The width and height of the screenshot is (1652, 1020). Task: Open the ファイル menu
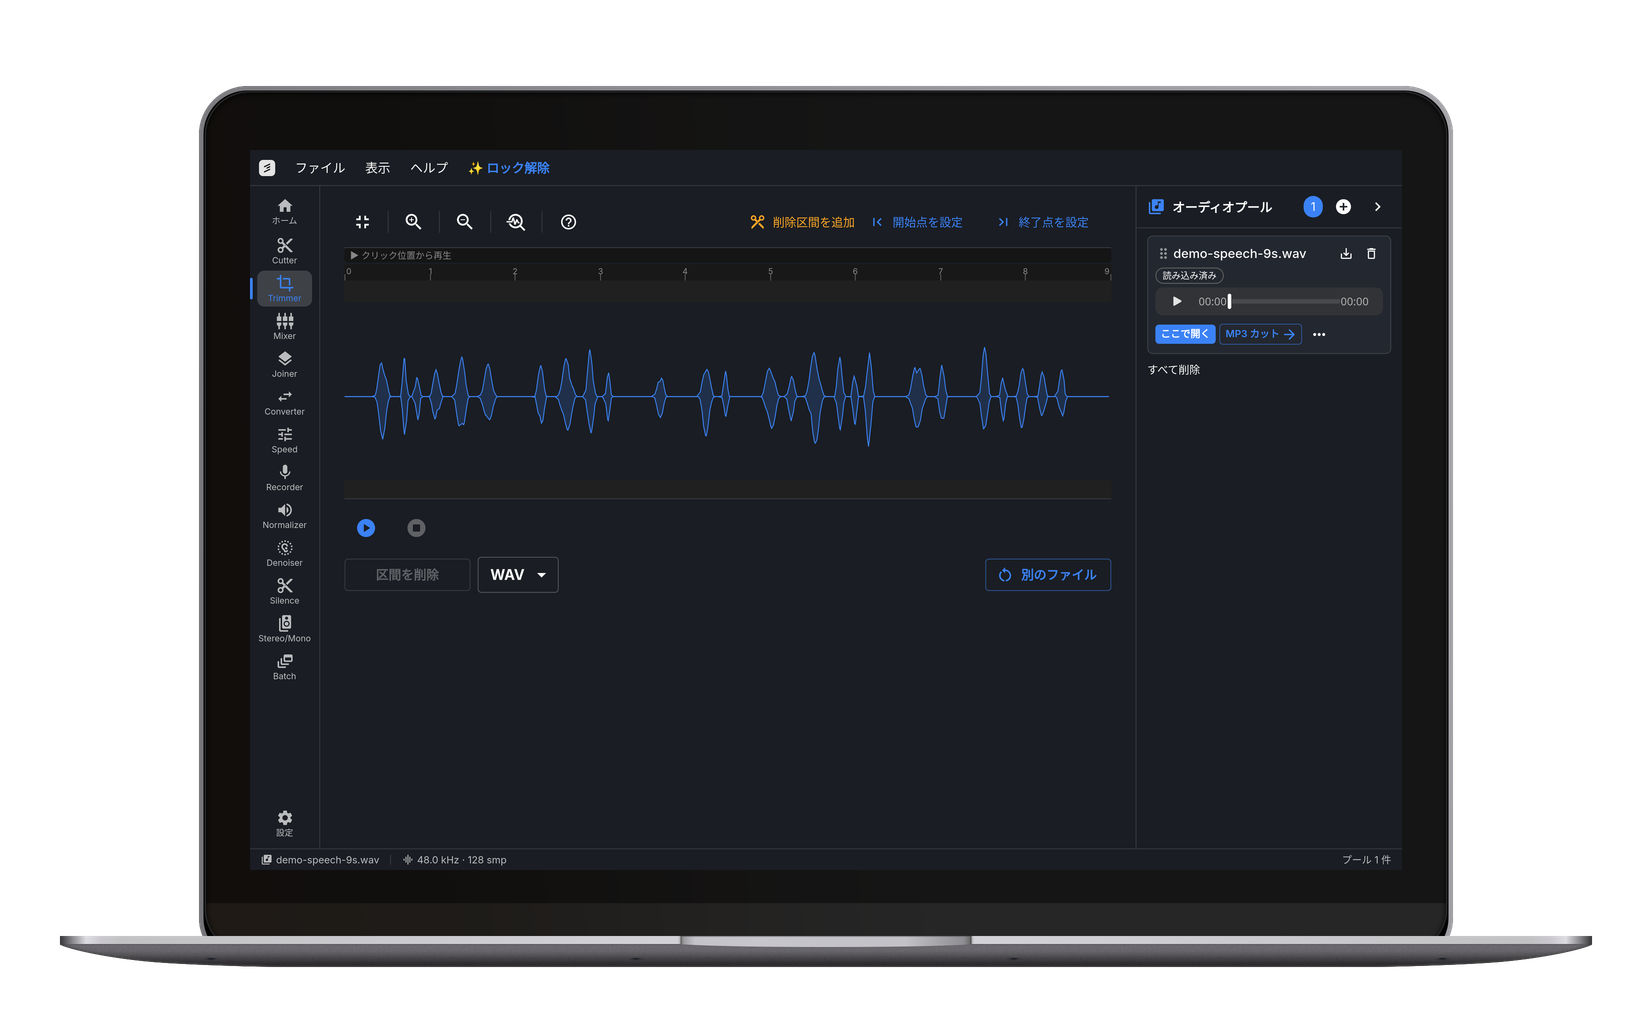click(320, 168)
